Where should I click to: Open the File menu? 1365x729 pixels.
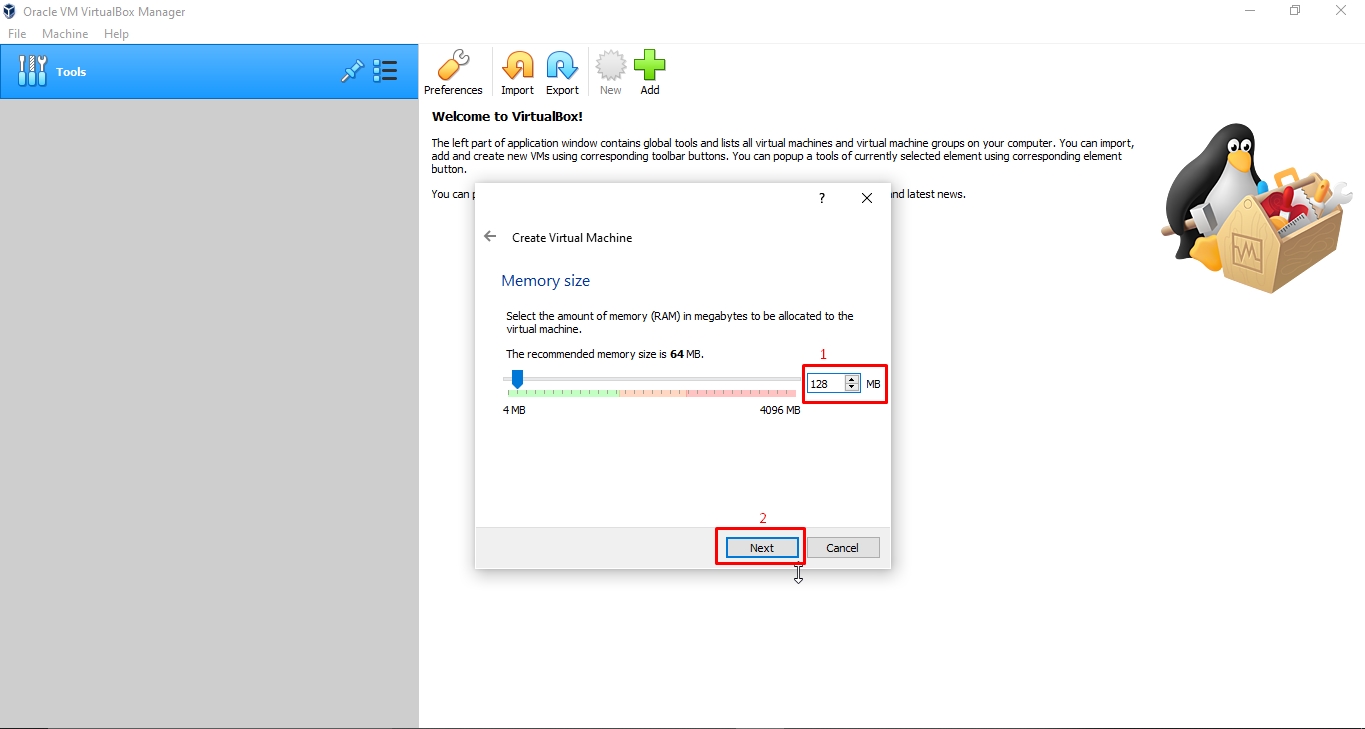17,33
